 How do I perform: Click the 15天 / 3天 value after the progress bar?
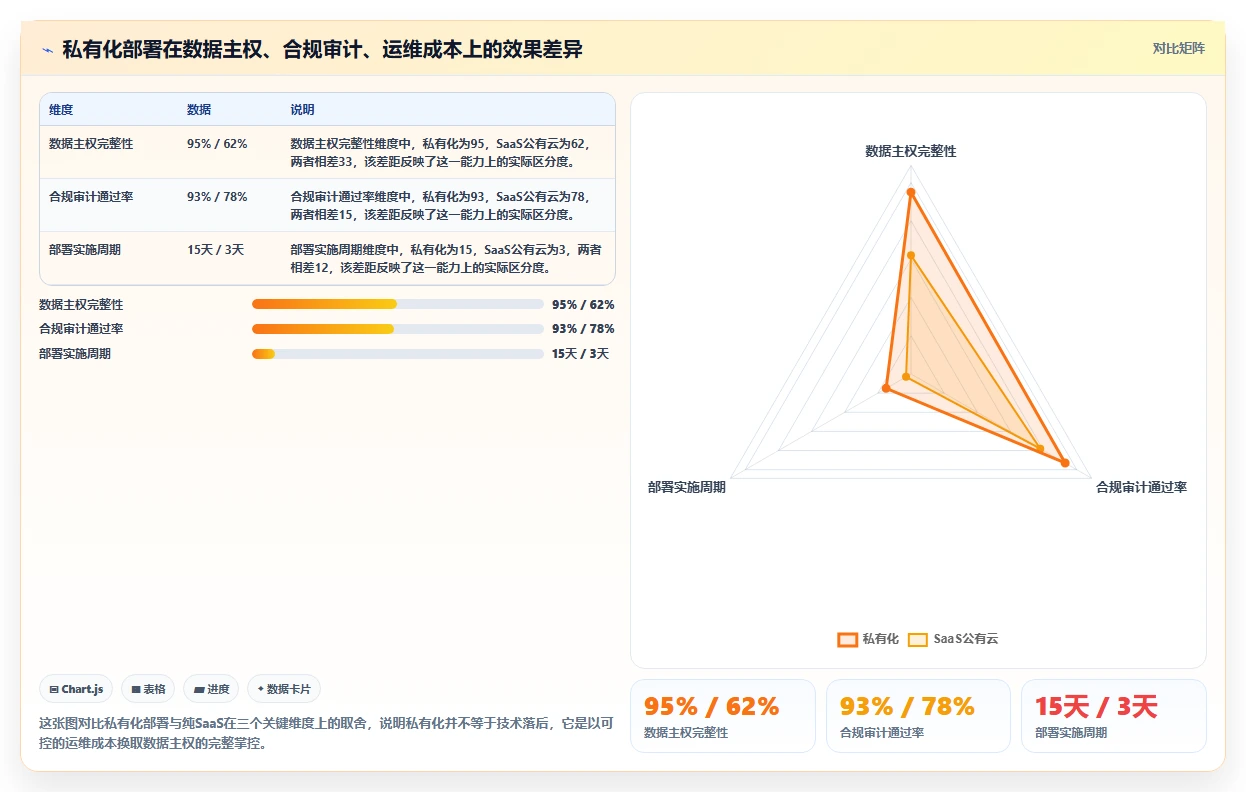pyautogui.click(x=580, y=354)
